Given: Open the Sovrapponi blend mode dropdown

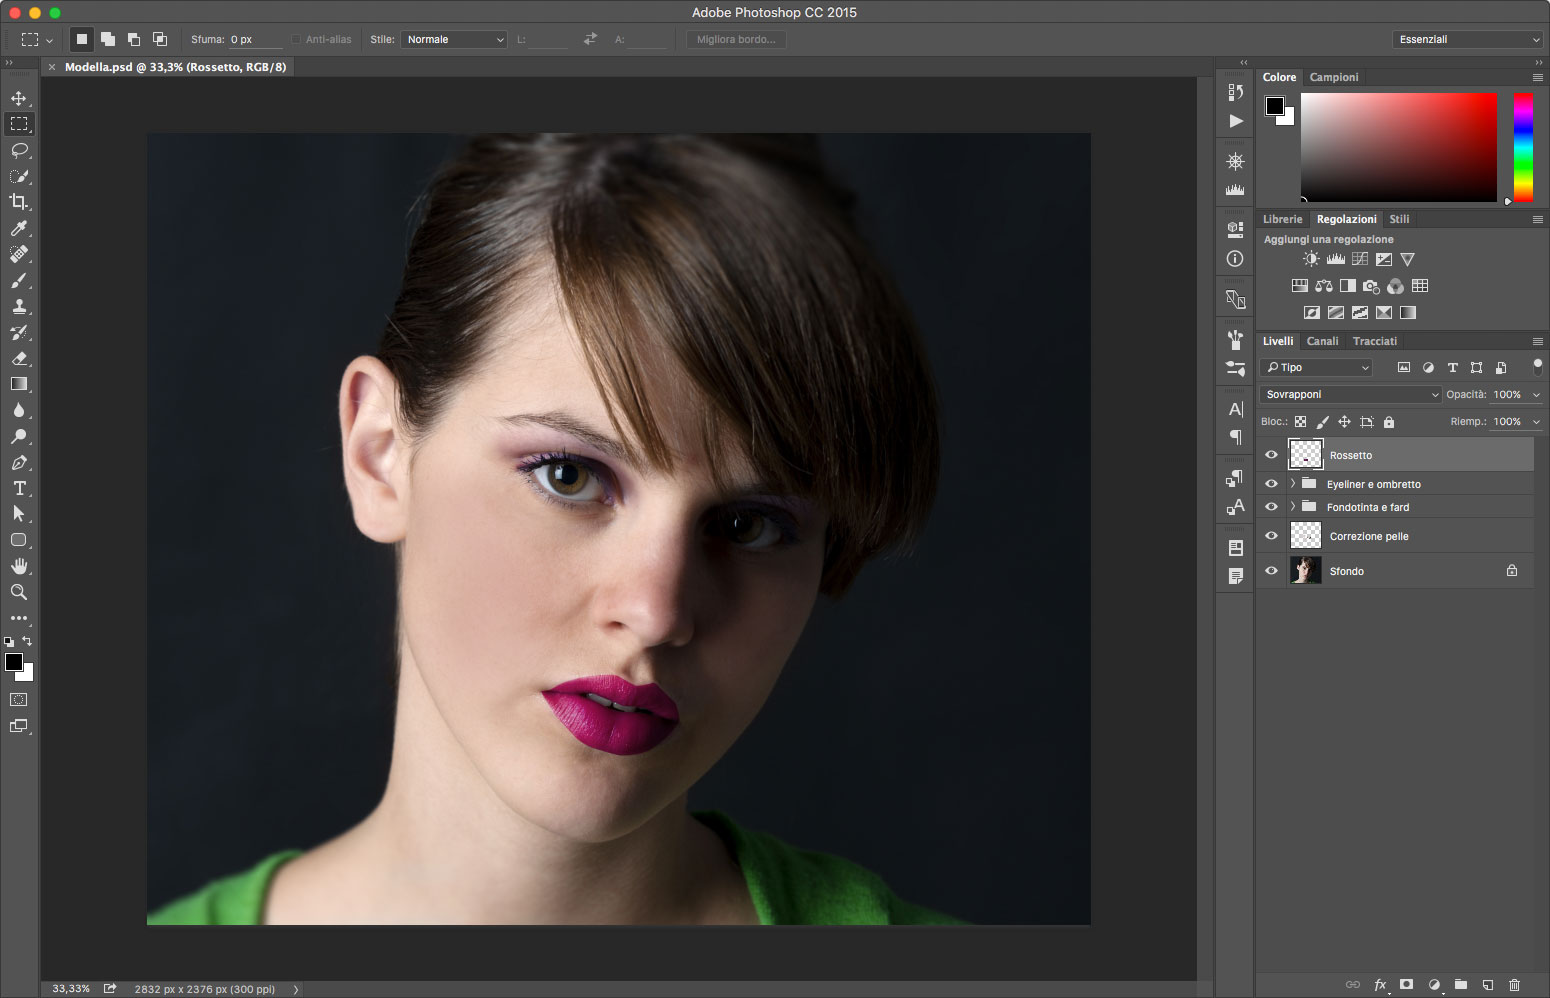Looking at the screenshot, I should [1350, 394].
